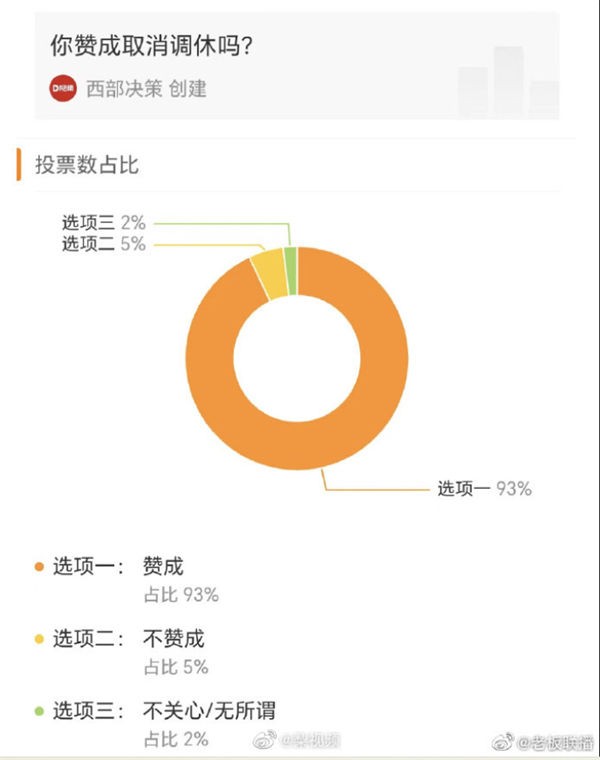This screenshot has width=600, height=760.
Task: Click the Weibo logo beside @老板联播
Action: coord(504,742)
